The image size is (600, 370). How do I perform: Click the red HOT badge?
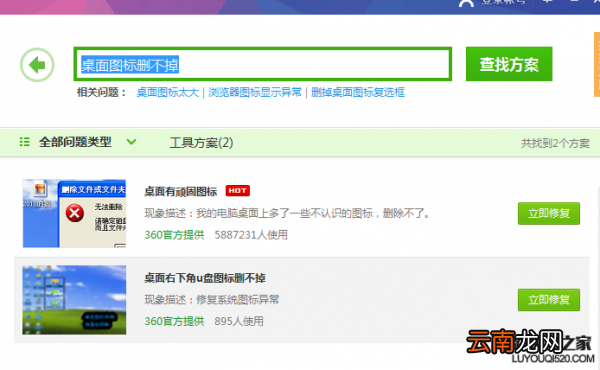click(238, 191)
